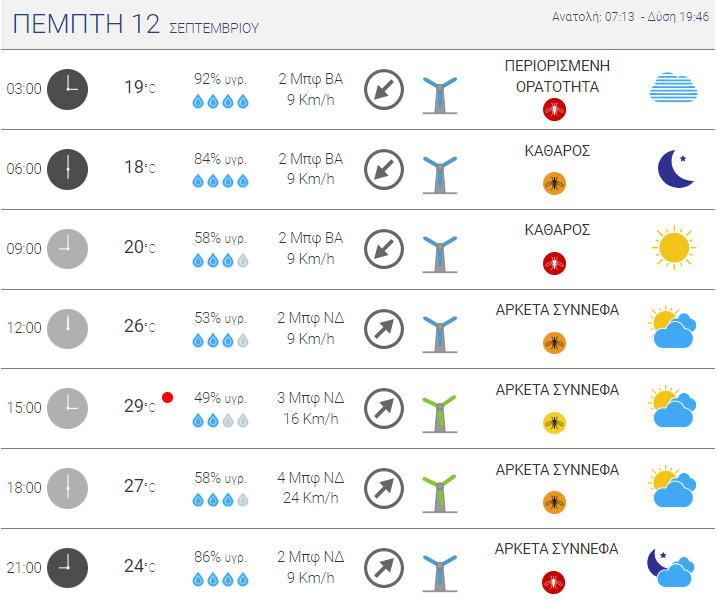Click the ΠΕΡΙΟΡΙΣΜΕΝΗ ΟΡΑΤΟΤΗΤΑ label

coord(557,76)
